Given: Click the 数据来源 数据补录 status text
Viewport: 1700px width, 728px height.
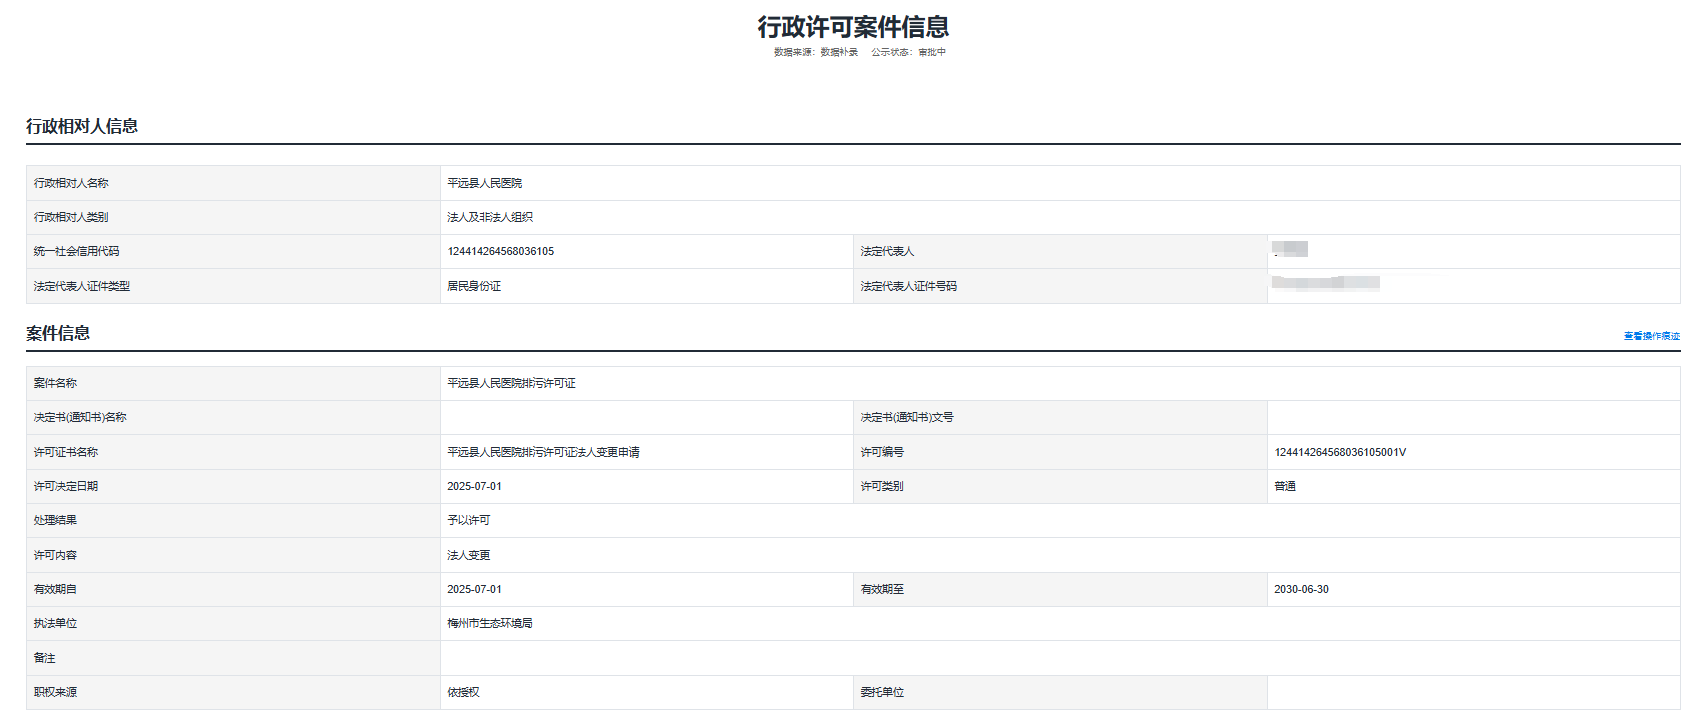Looking at the screenshot, I should point(815,52).
